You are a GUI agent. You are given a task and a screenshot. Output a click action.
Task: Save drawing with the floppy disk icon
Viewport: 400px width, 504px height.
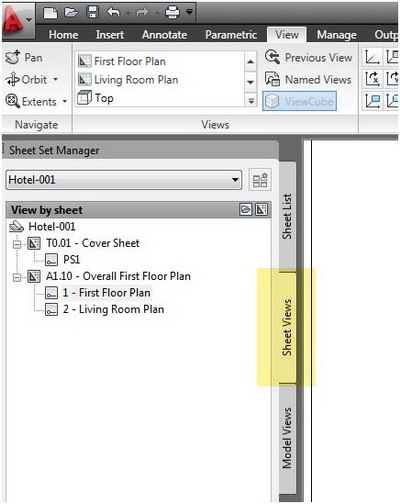coord(92,13)
